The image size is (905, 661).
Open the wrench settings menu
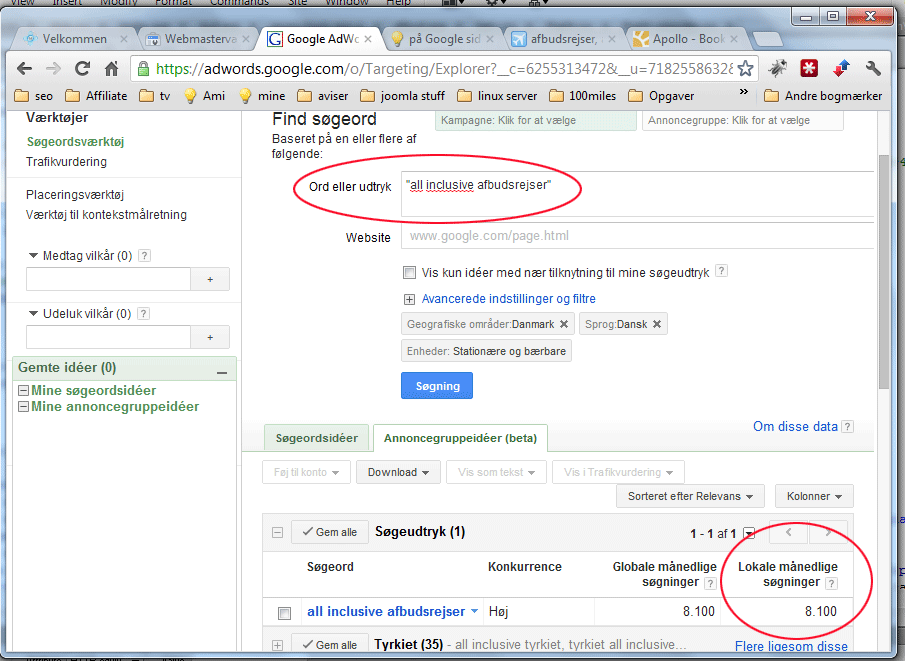(x=873, y=69)
